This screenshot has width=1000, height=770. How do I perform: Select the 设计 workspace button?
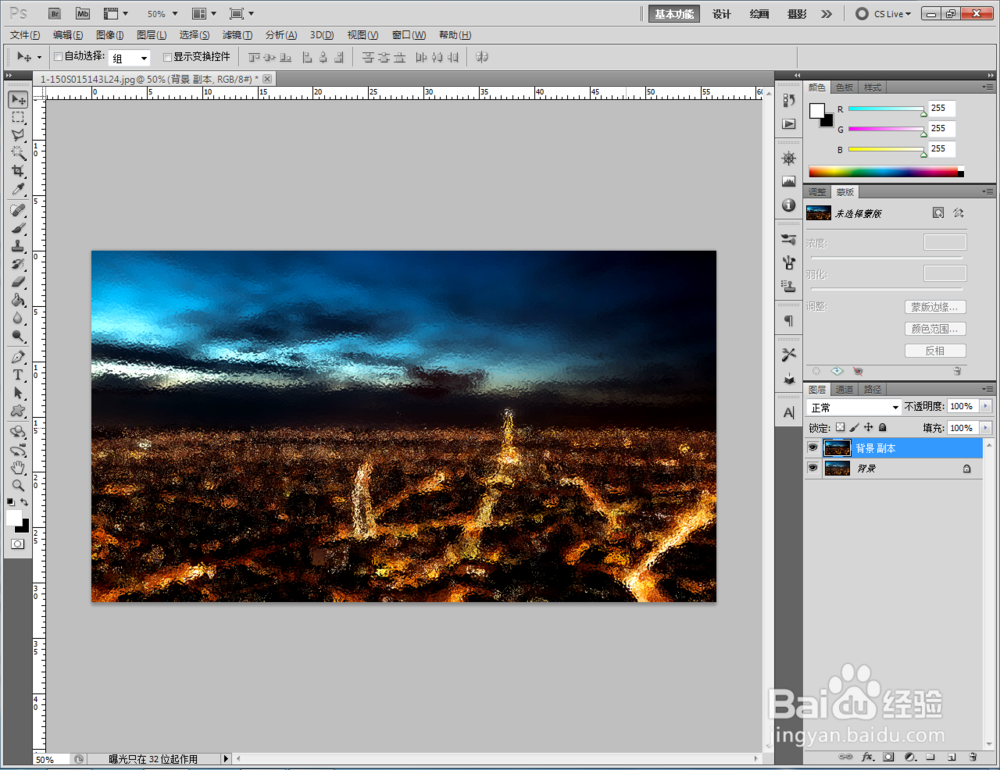pyautogui.click(x=721, y=14)
